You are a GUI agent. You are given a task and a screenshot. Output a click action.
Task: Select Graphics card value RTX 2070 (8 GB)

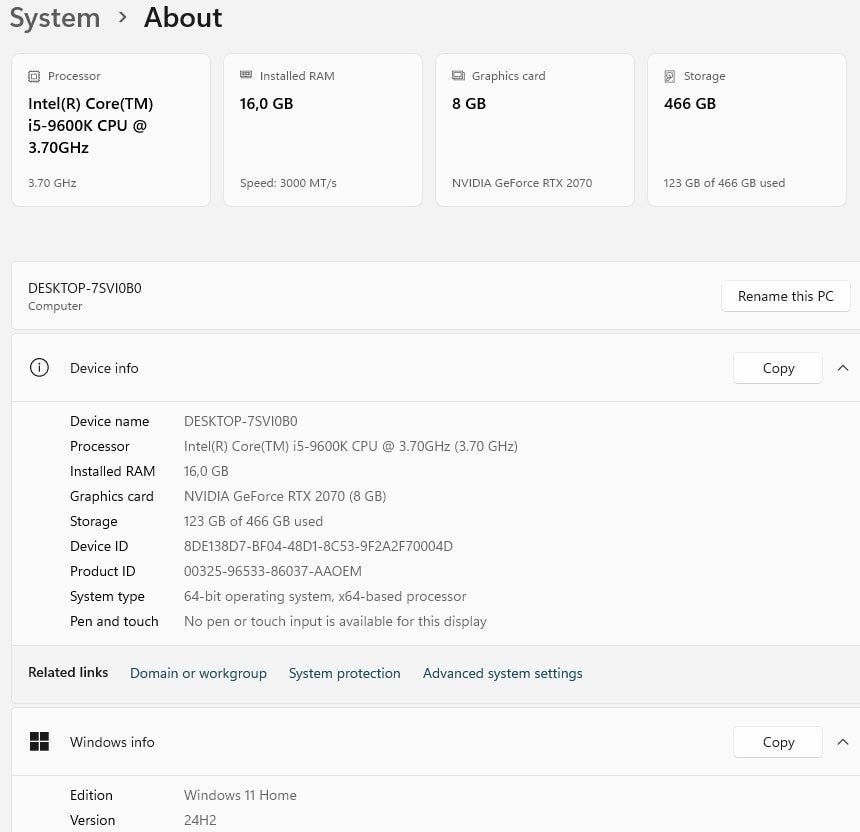tap(285, 496)
